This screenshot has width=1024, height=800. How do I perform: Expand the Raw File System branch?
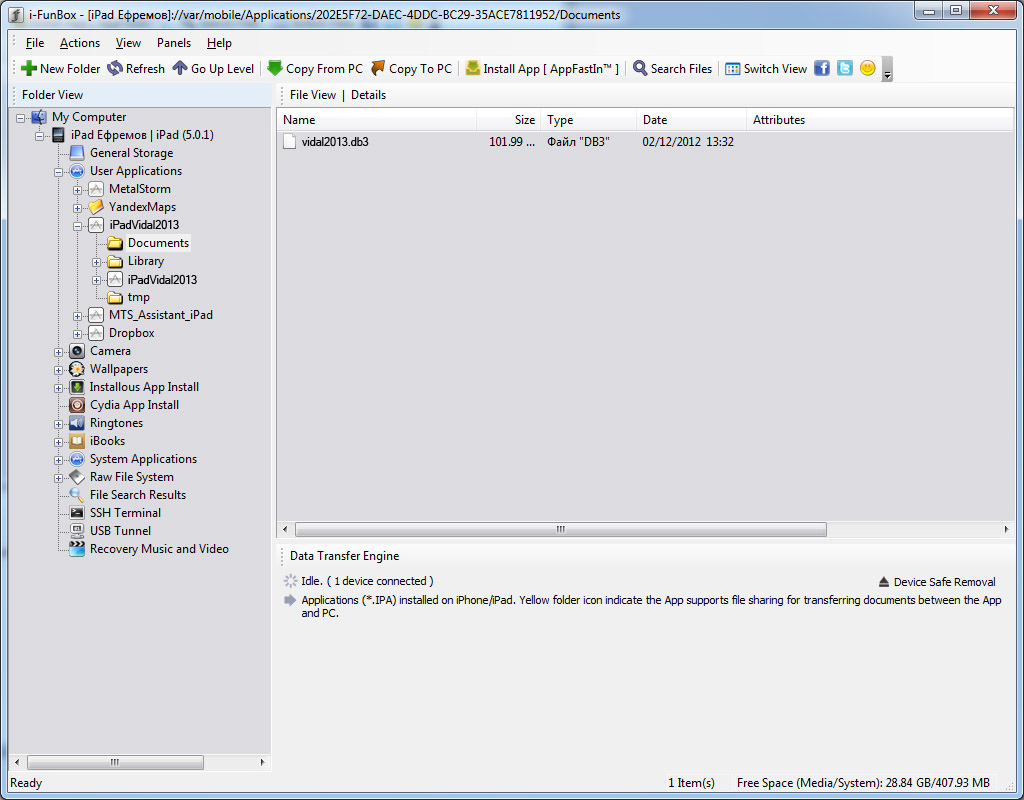point(59,479)
